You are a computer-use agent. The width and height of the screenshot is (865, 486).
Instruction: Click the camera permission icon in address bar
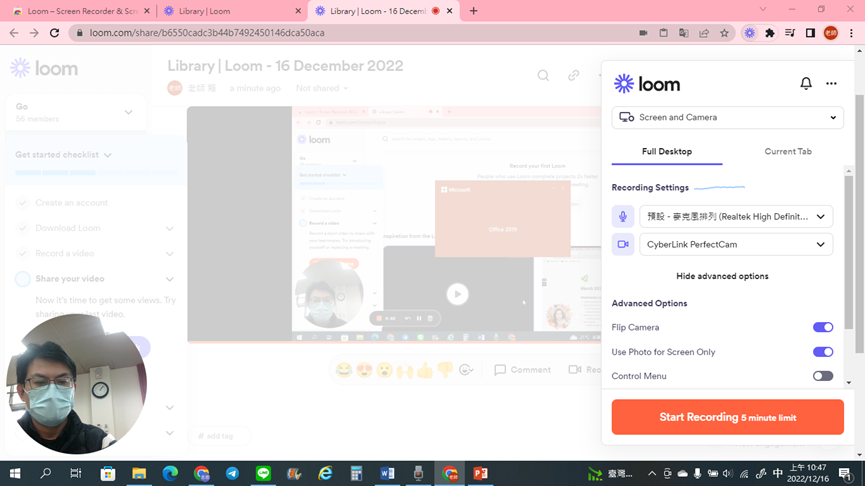(x=643, y=33)
